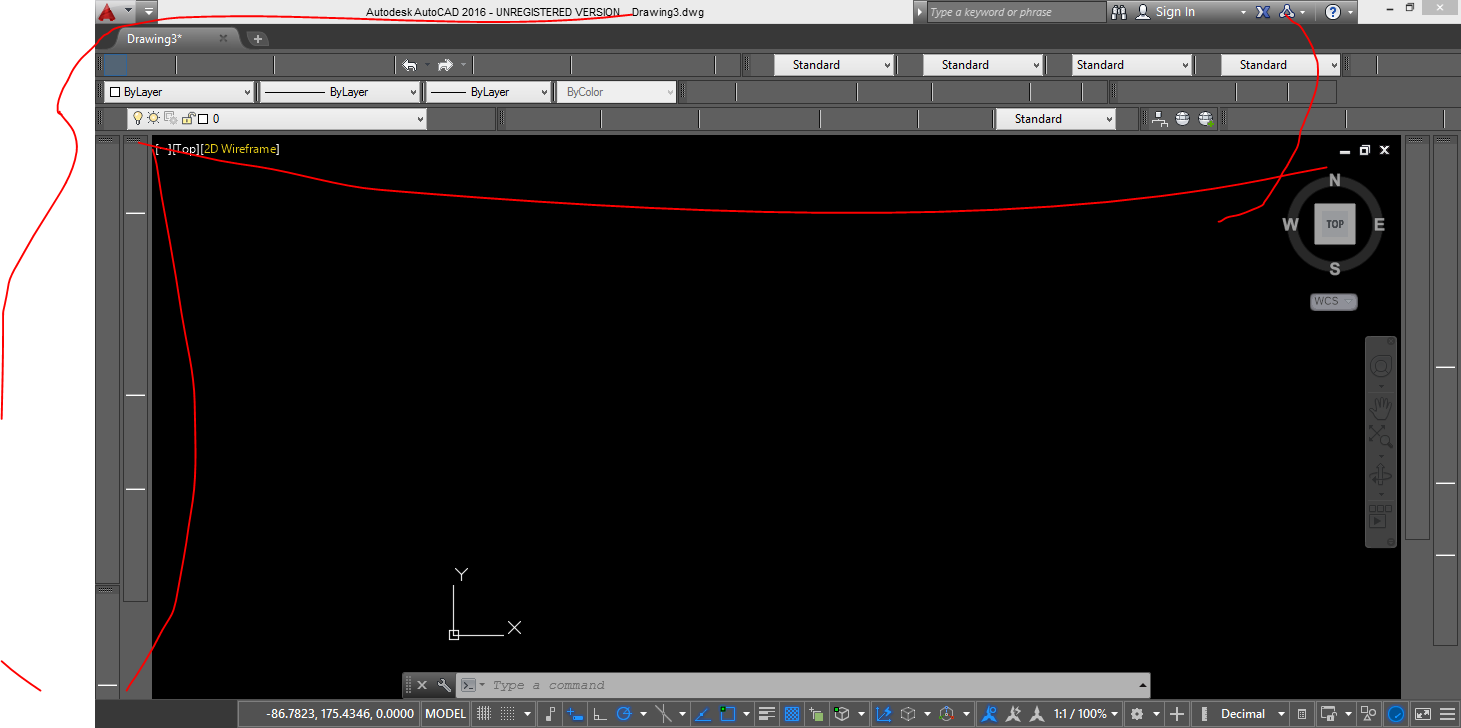Toggle Ortho mode in status bar
The width and height of the screenshot is (1461, 728).
(x=600, y=714)
